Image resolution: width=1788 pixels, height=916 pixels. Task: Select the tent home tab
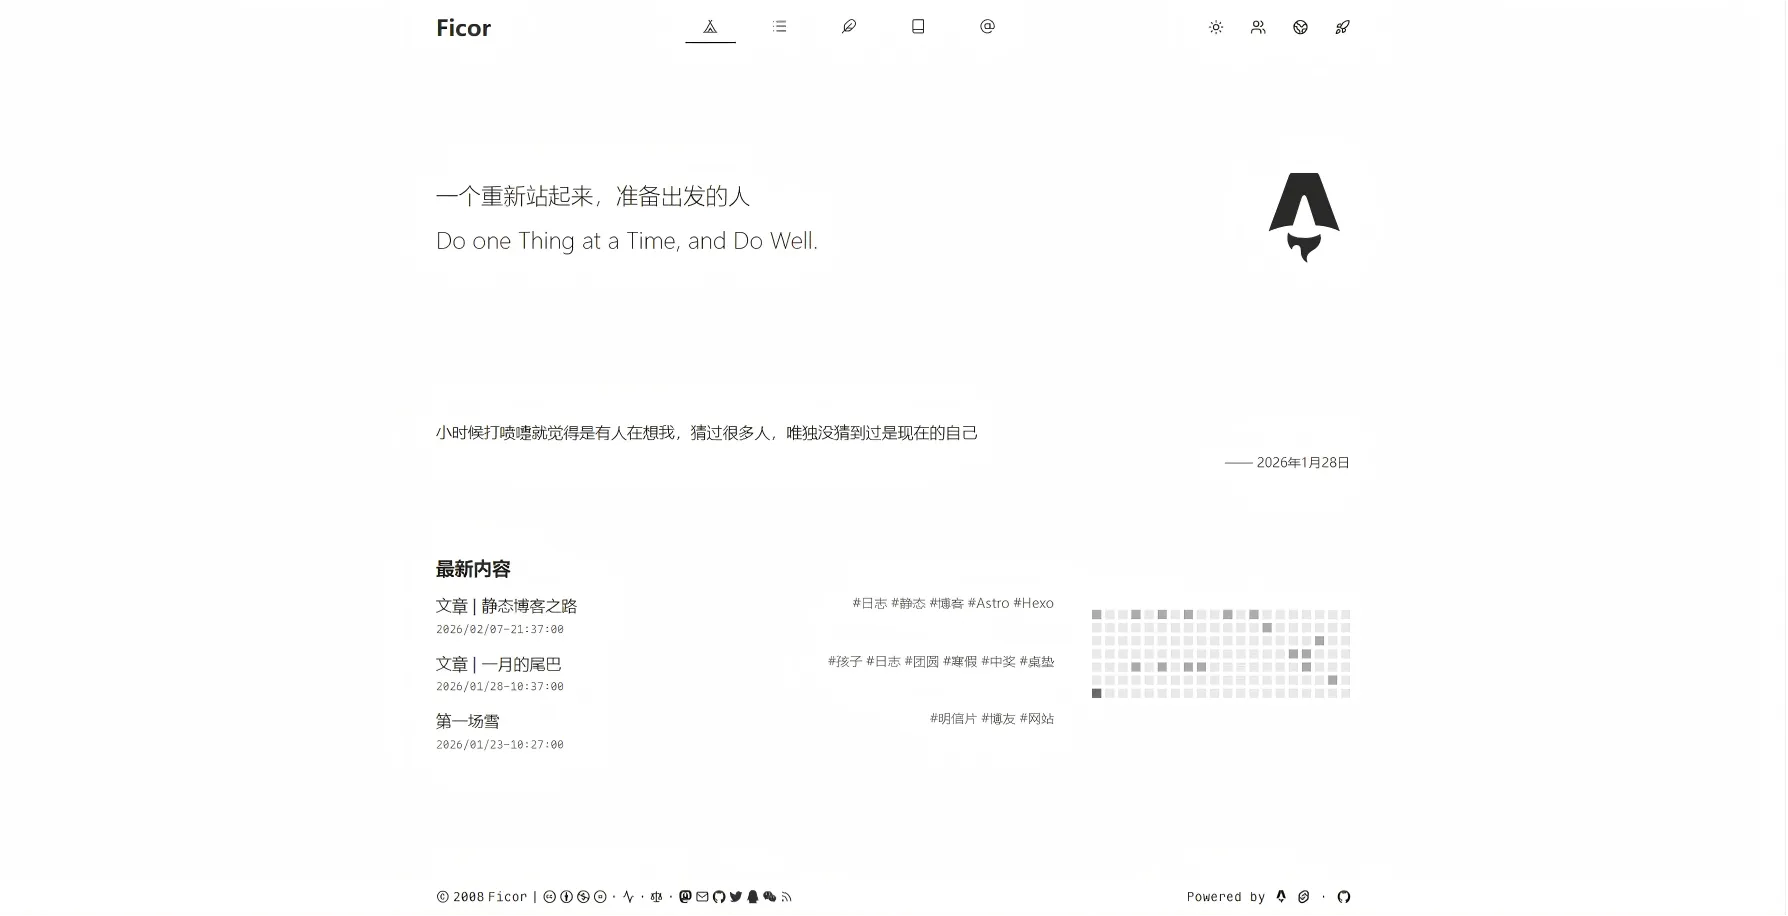click(x=710, y=27)
